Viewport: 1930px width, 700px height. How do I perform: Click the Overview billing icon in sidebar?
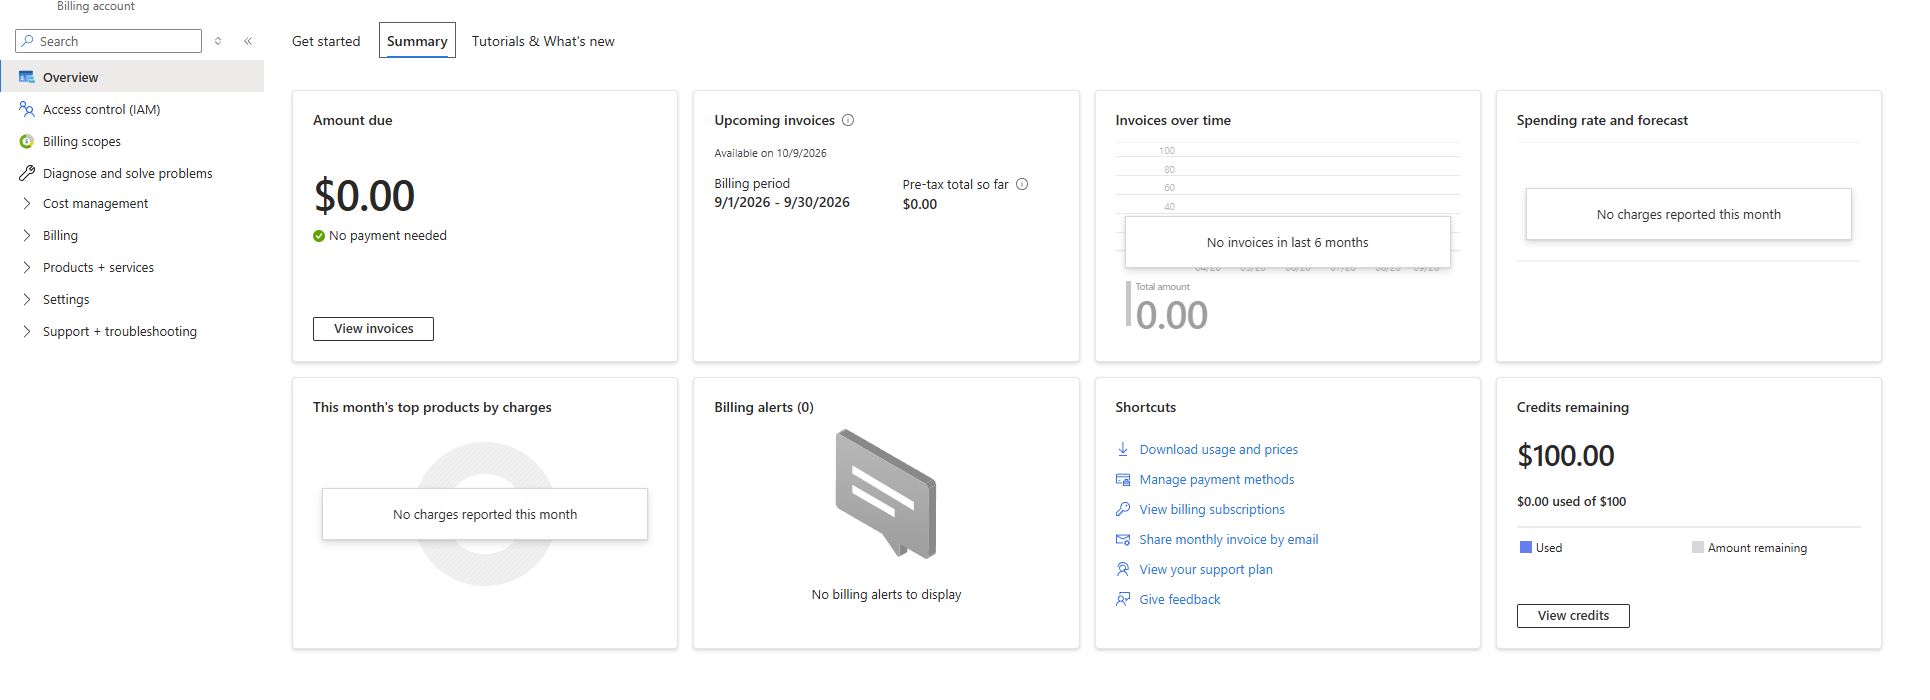[x=27, y=77]
